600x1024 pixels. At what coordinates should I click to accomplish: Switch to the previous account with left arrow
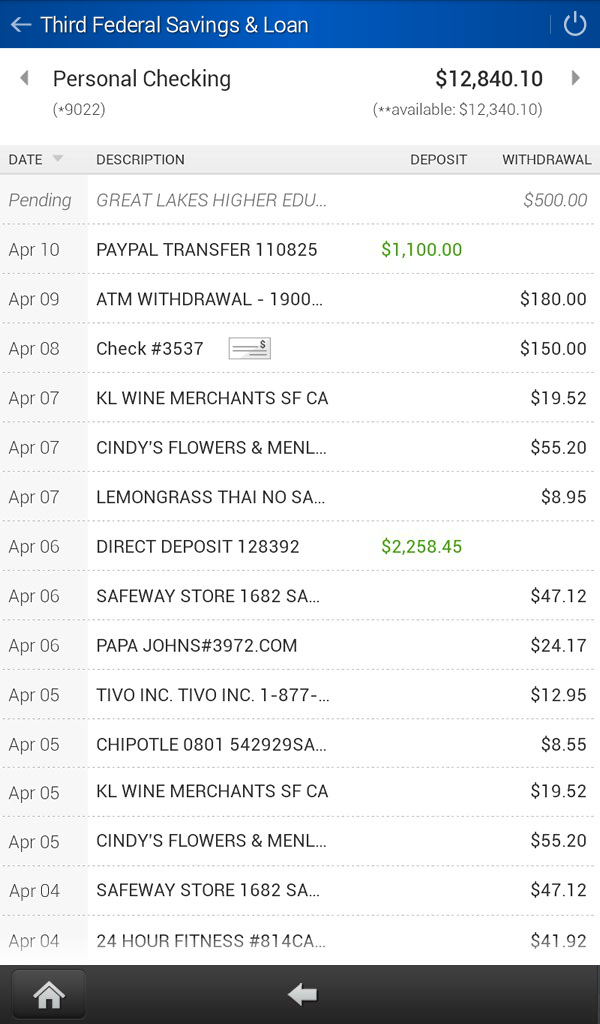coord(24,78)
